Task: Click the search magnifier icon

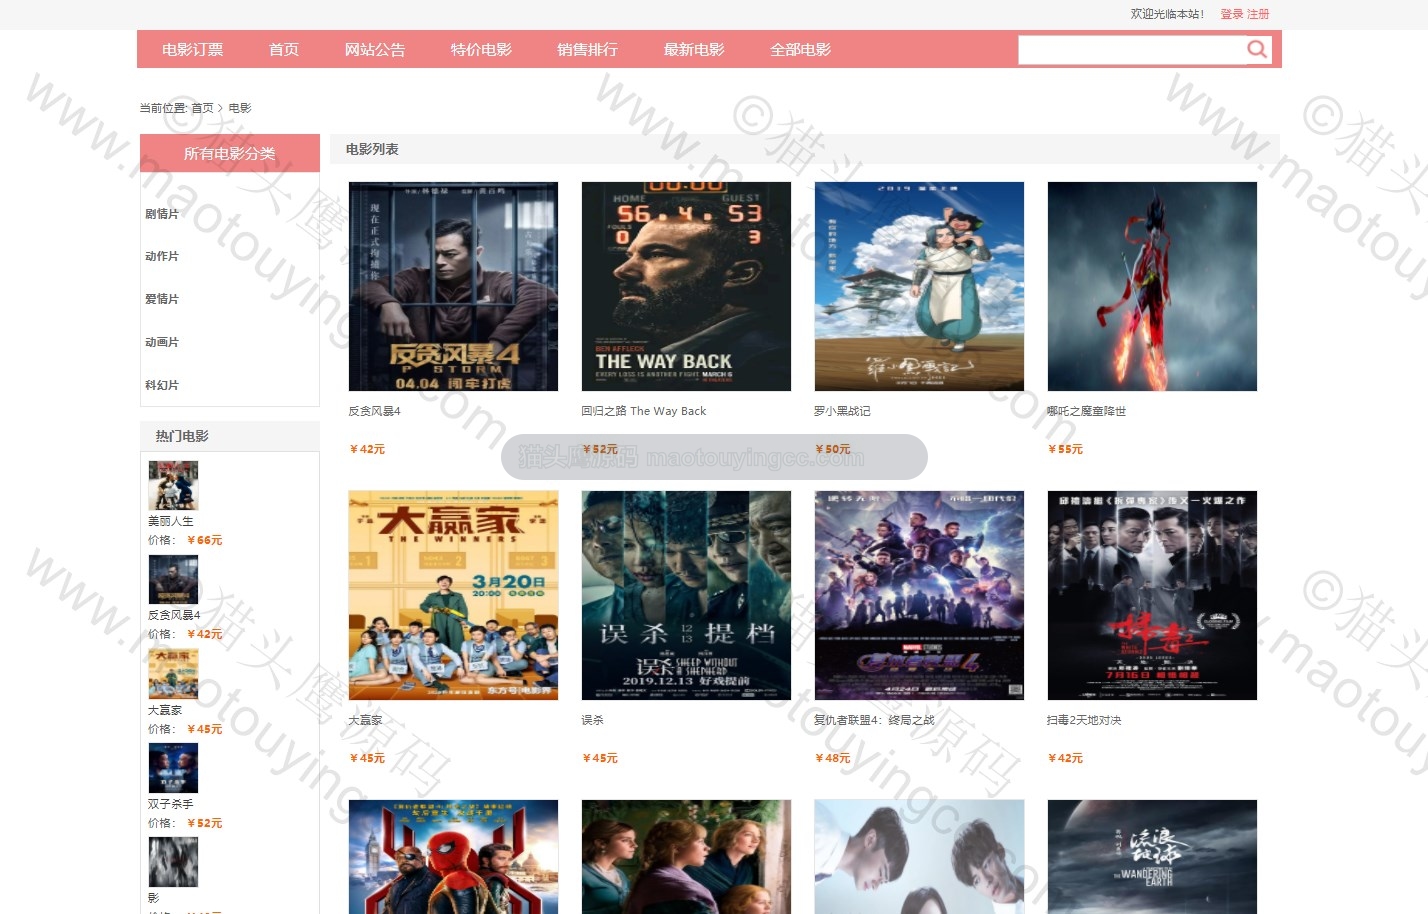Action: (x=1256, y=49)
